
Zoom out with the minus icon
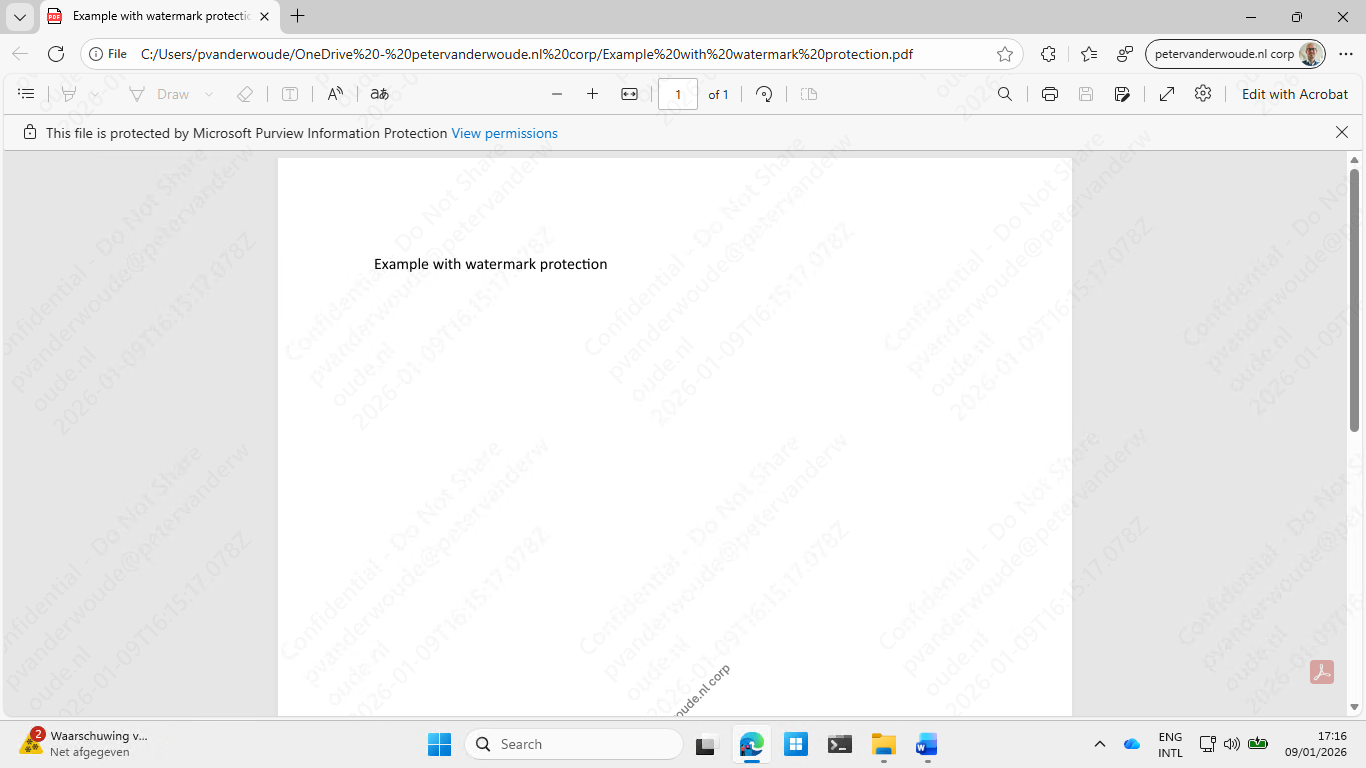click(x=557, y=94)
